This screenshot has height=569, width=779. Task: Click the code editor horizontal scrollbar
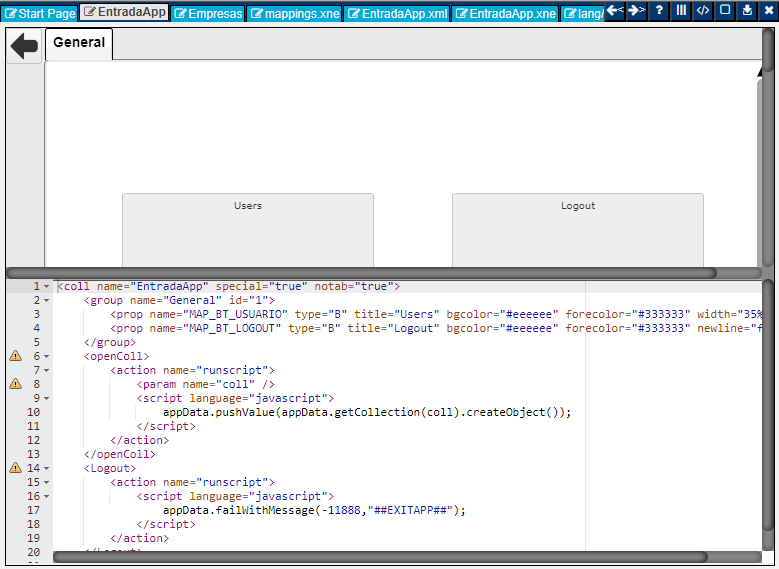pyautogui.click(x=380, y=557)
